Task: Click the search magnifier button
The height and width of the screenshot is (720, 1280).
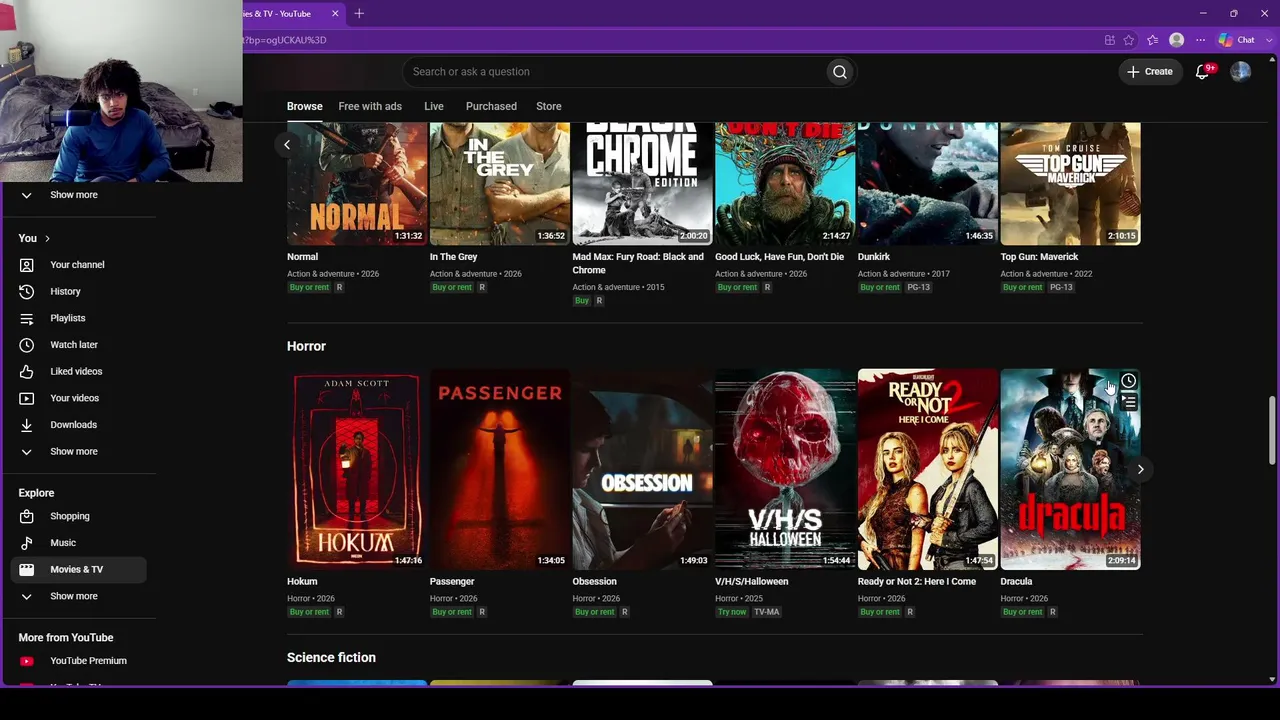Action: pos(840,72)
